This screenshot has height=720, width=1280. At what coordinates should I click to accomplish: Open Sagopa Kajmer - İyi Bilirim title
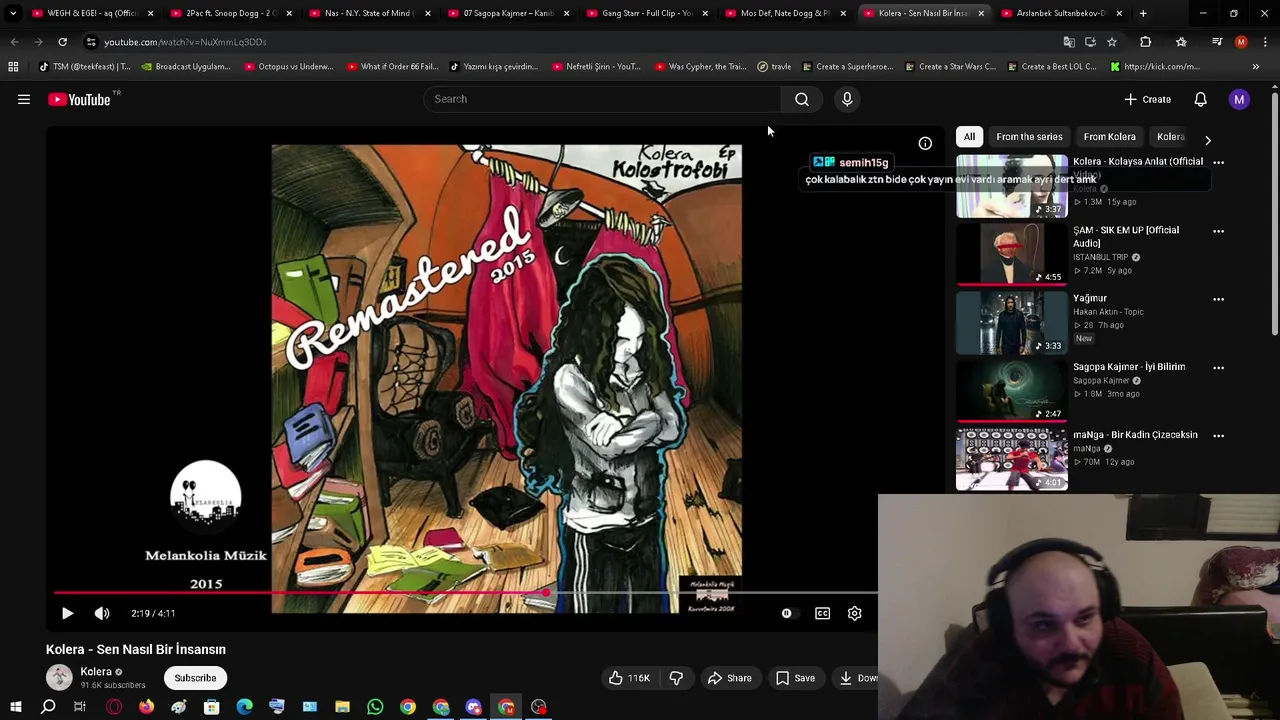(1129, 367)
